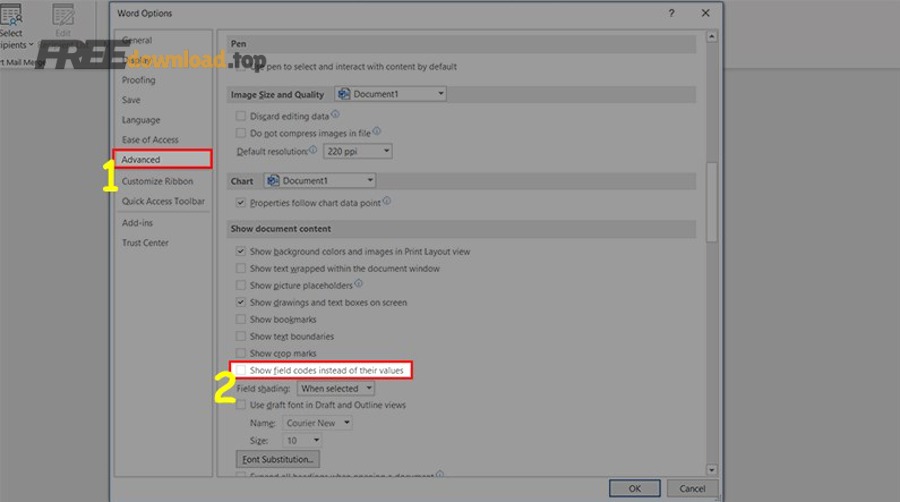This screenshot has width=900, height=502.
Task: Check Show picture placeholders
Action: [x=240, y=285]
